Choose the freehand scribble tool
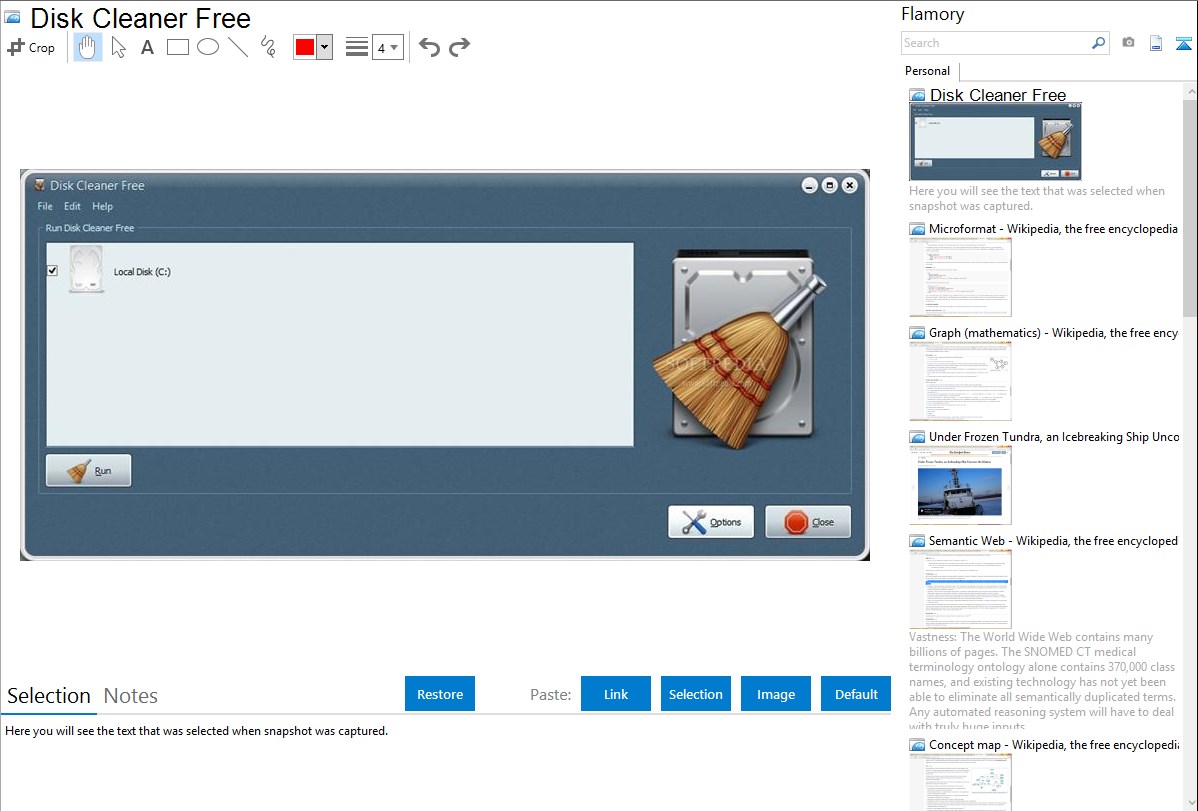 click(x=268, y=47)
